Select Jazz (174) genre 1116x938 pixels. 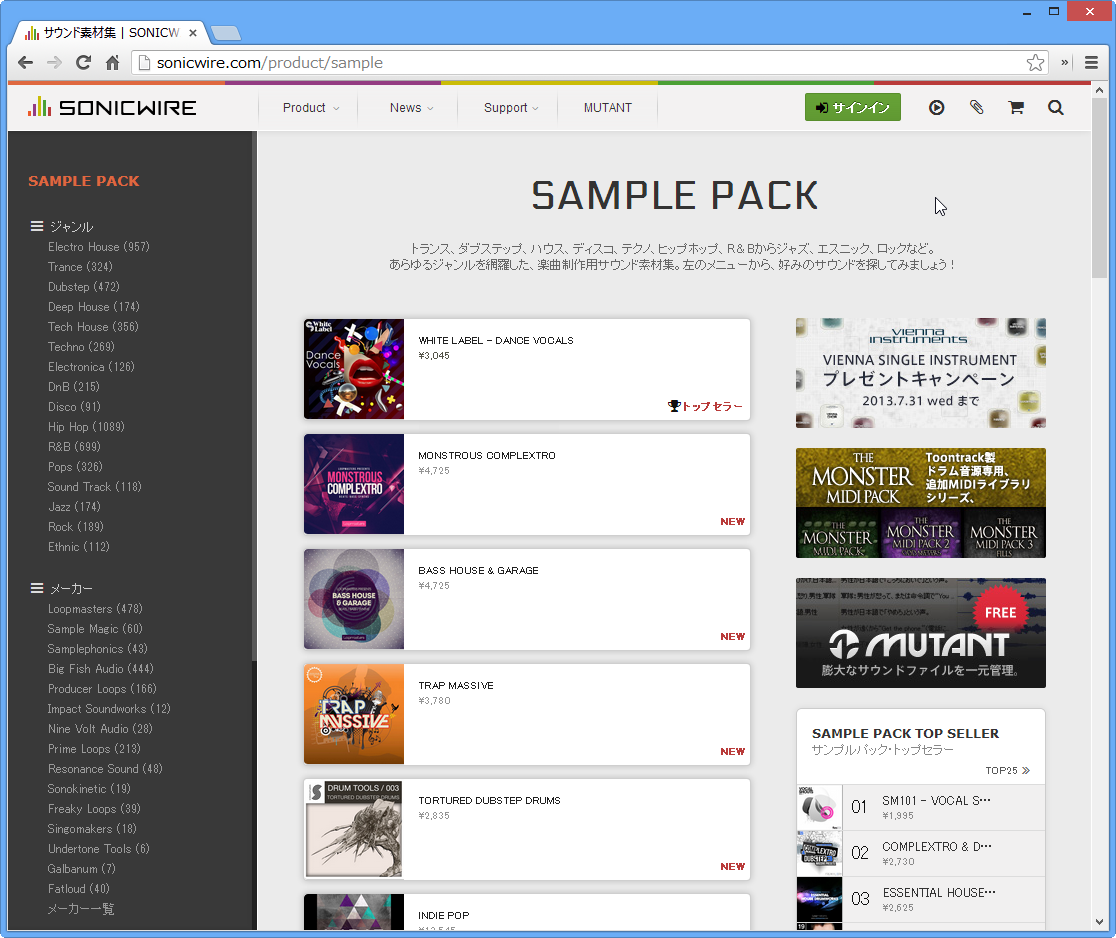coord(75,507)
